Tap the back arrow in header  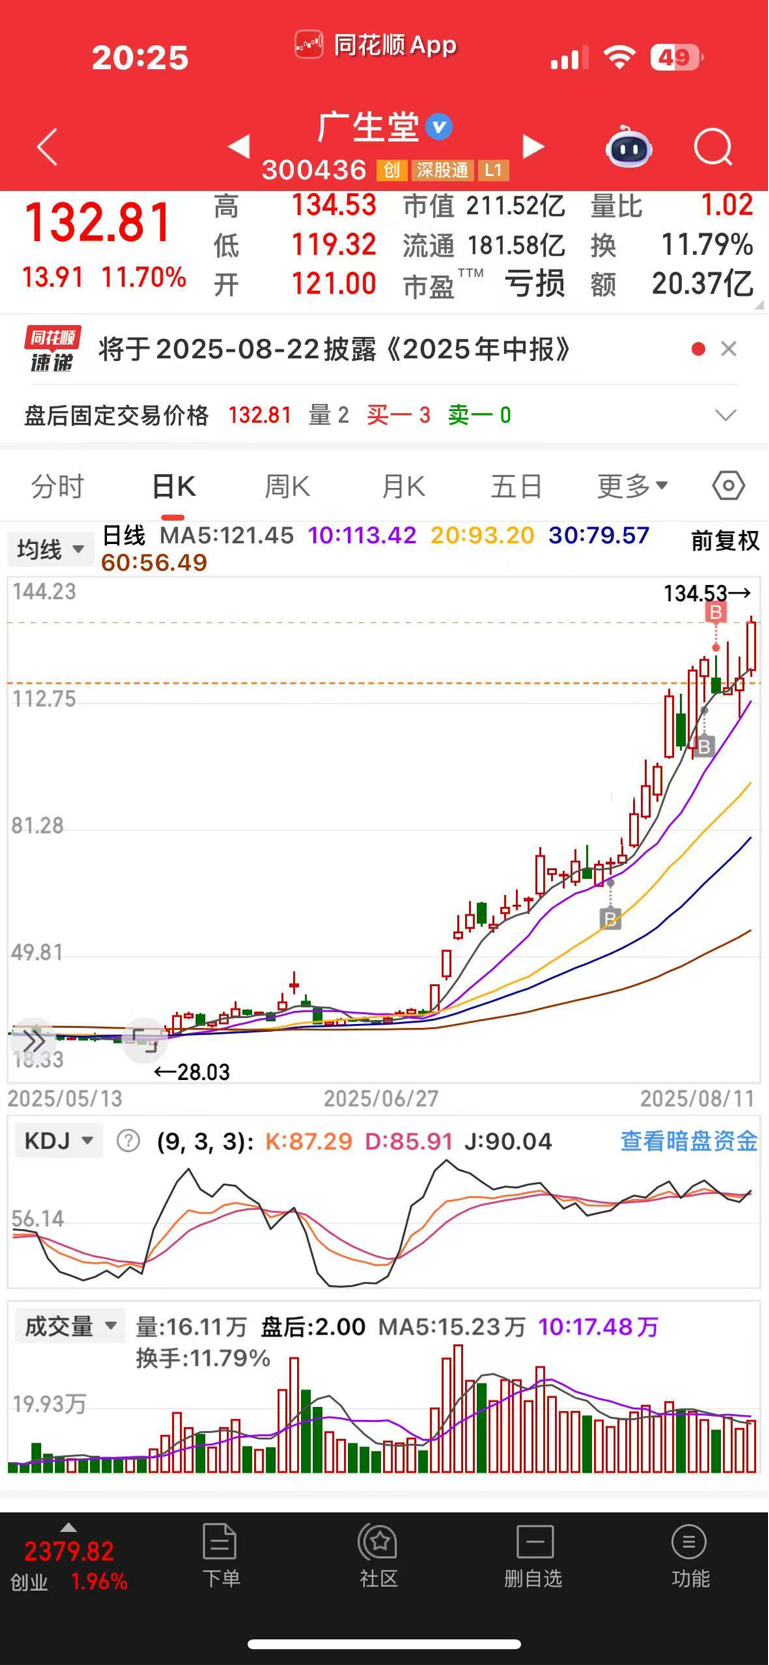(47, 147)
